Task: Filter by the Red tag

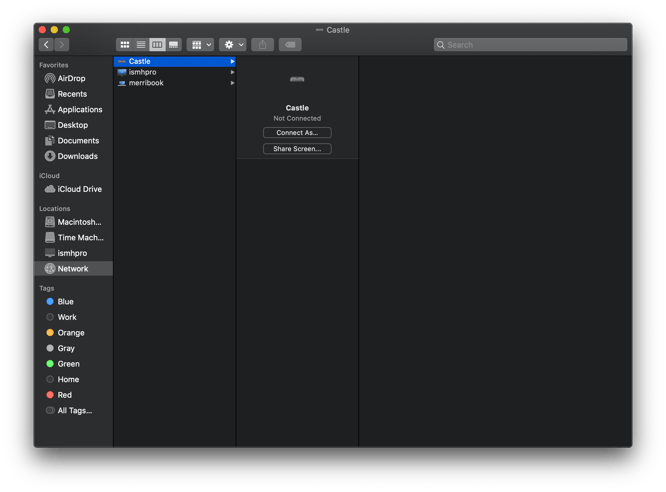Action: point(73,395)
